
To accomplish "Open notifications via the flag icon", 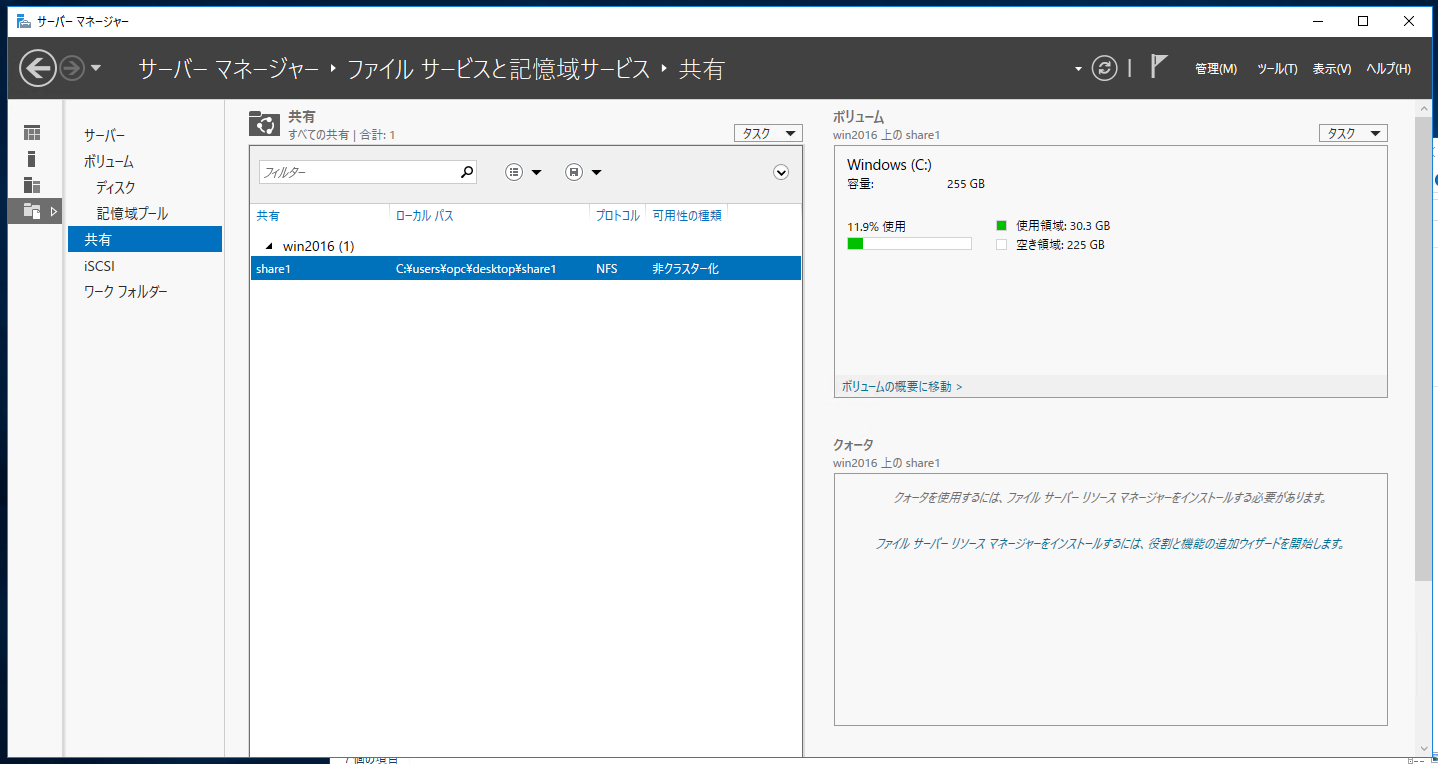I will 1158,68.
